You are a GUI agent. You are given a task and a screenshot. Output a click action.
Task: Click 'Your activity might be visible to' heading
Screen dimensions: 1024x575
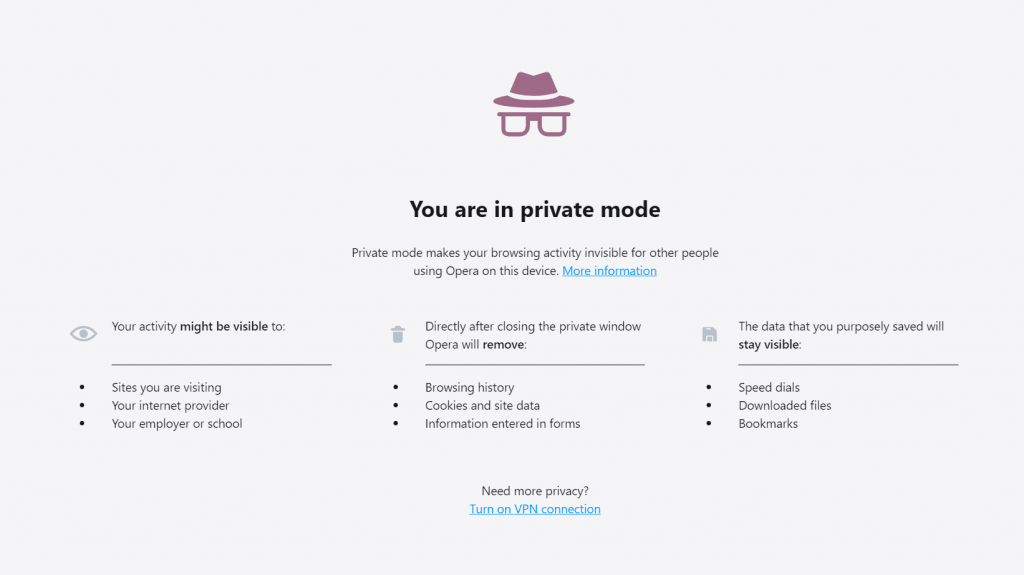click(199, 326)
